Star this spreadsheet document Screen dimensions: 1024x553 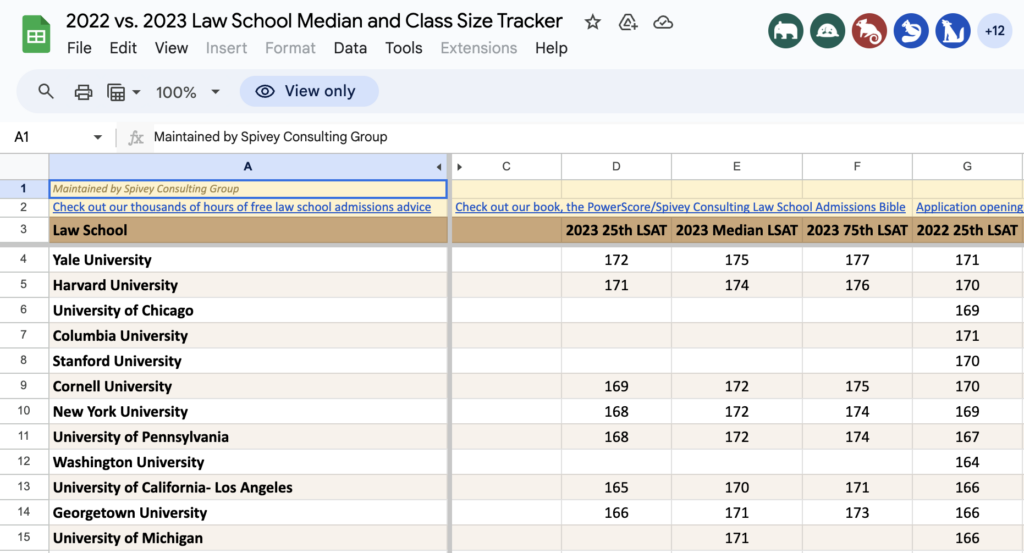click(x=592, y=23)
